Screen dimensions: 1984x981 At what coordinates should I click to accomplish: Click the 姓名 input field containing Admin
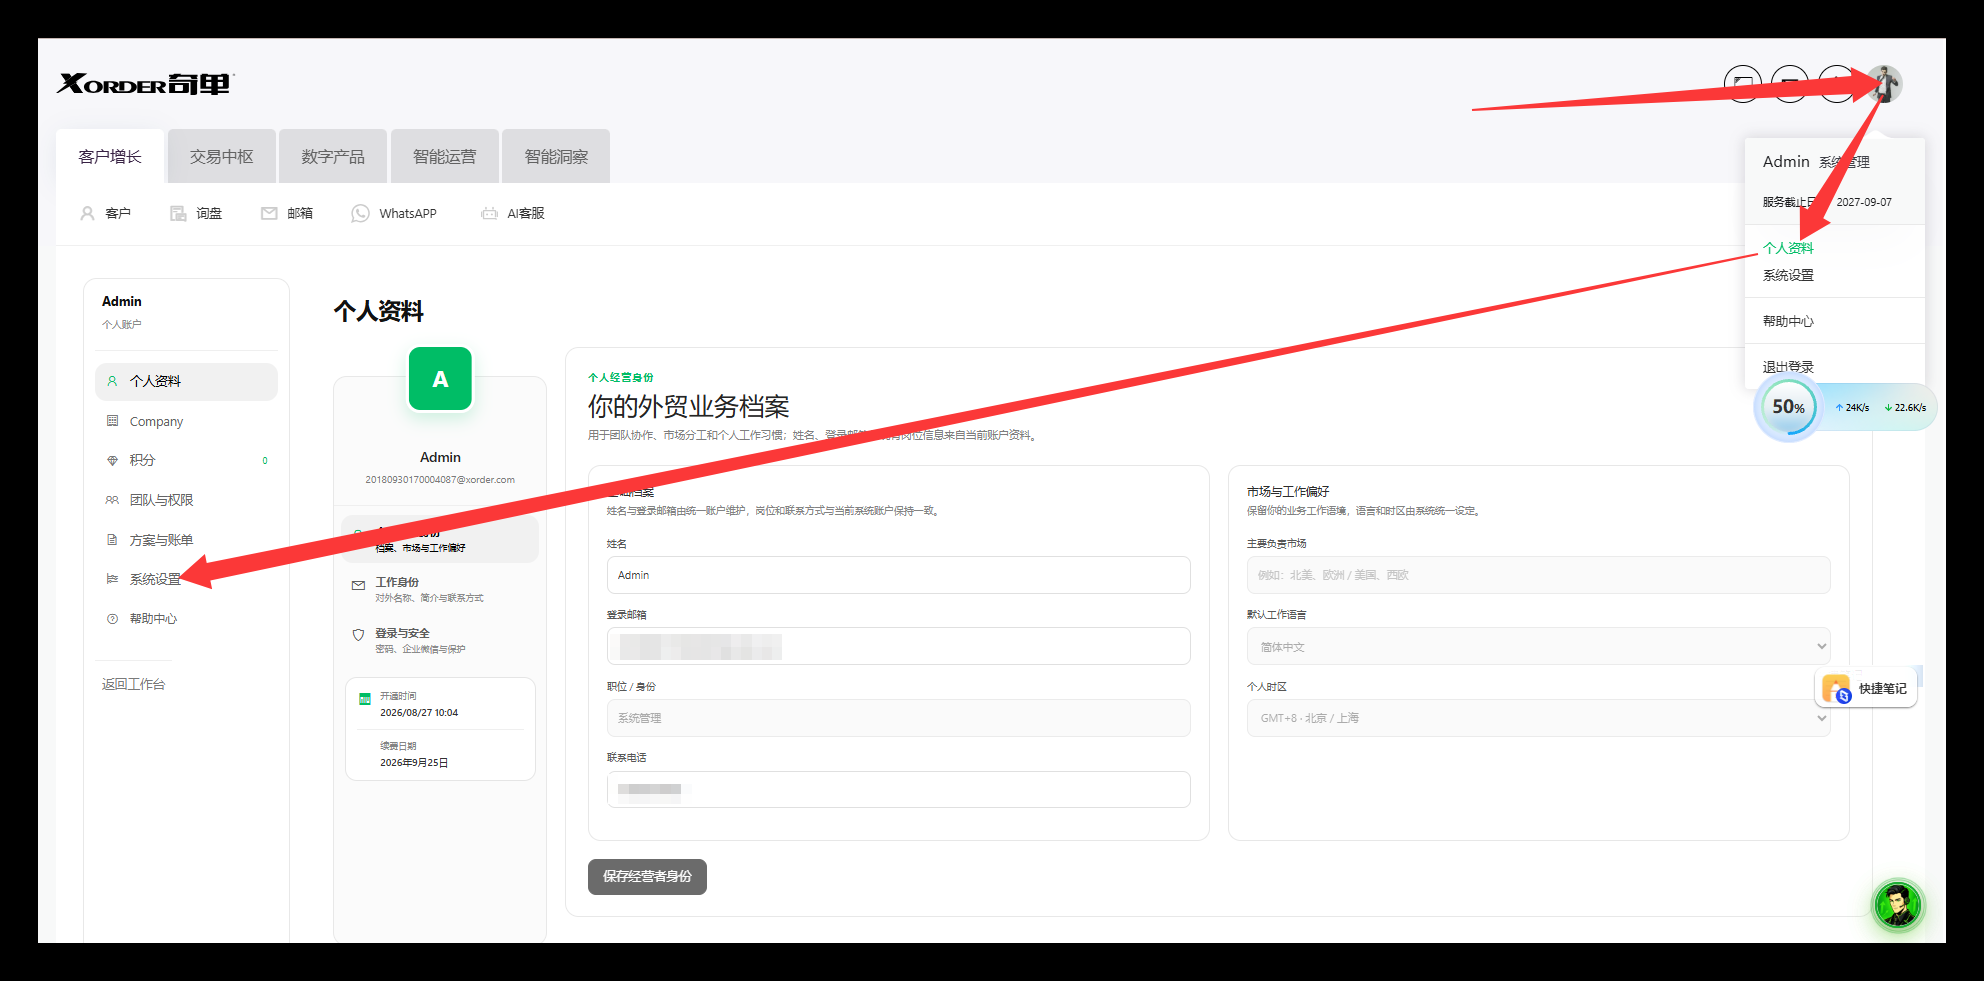coord(898,575)
